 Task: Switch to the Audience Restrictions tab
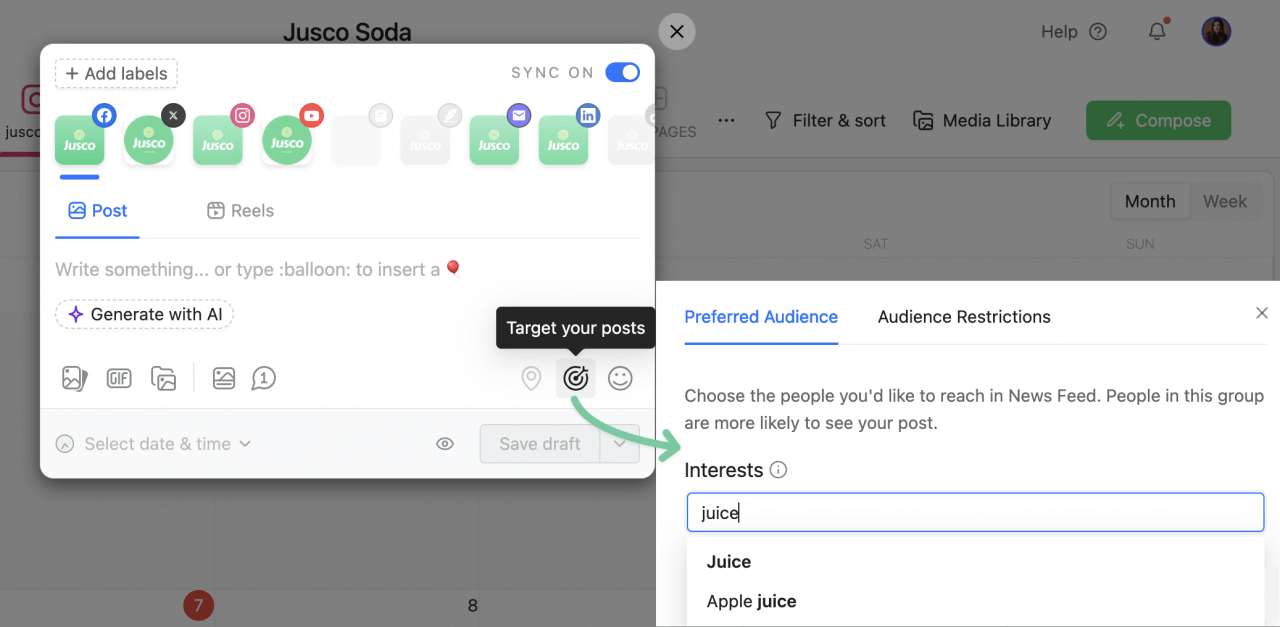[x=964, y=317]
